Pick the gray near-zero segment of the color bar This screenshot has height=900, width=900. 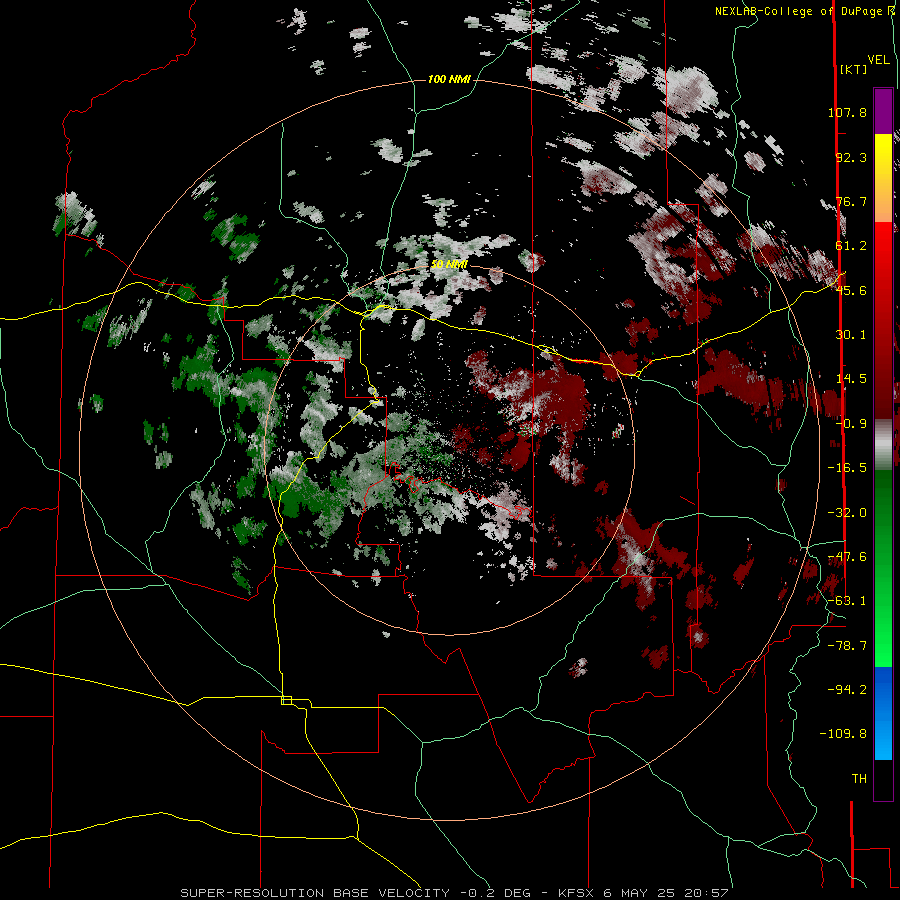point(883,442)
